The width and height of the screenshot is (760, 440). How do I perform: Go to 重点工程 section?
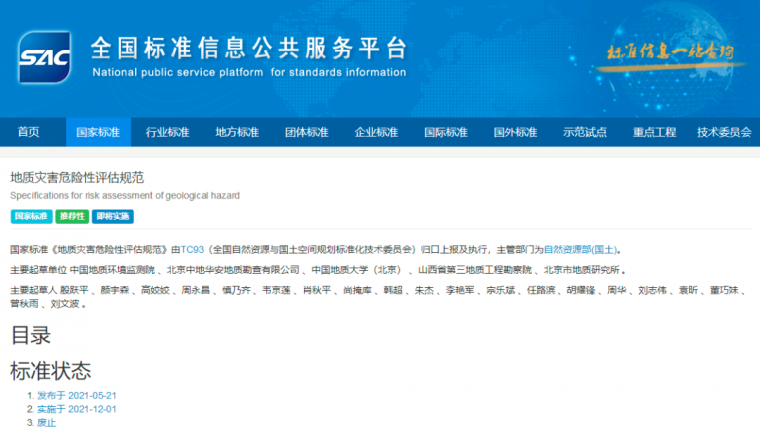pyautogui.click(x=654, y=132)
